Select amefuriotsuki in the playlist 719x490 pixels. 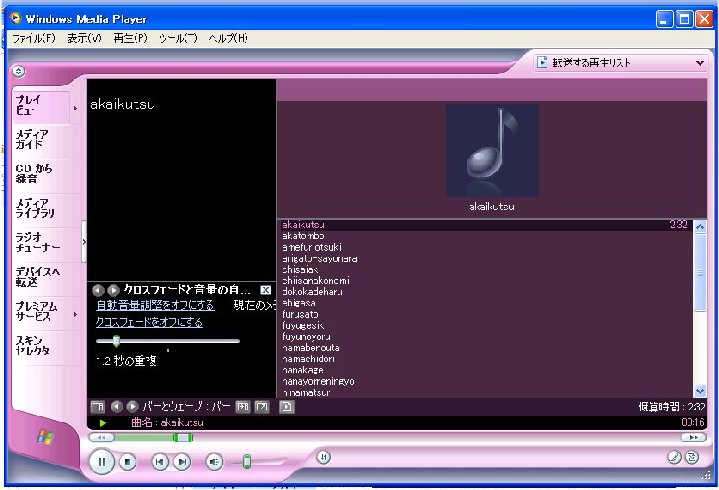486,247
